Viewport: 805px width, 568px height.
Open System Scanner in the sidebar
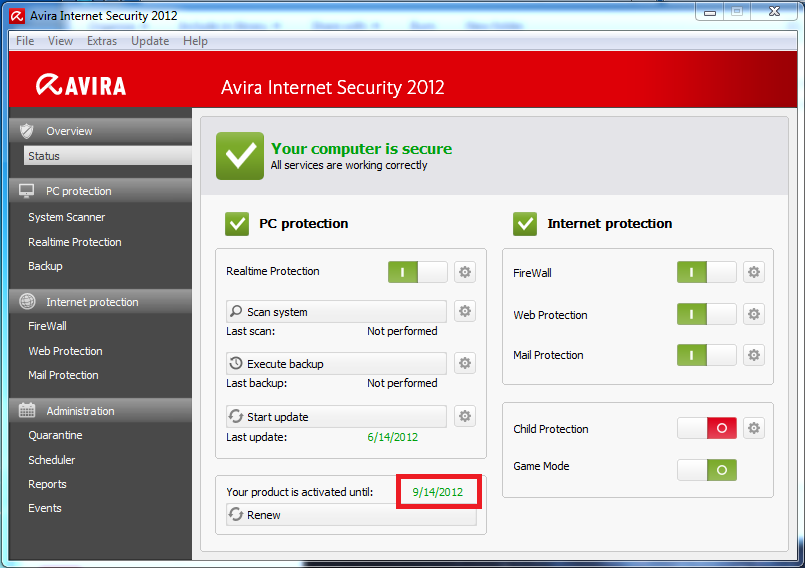pos(67,217)
